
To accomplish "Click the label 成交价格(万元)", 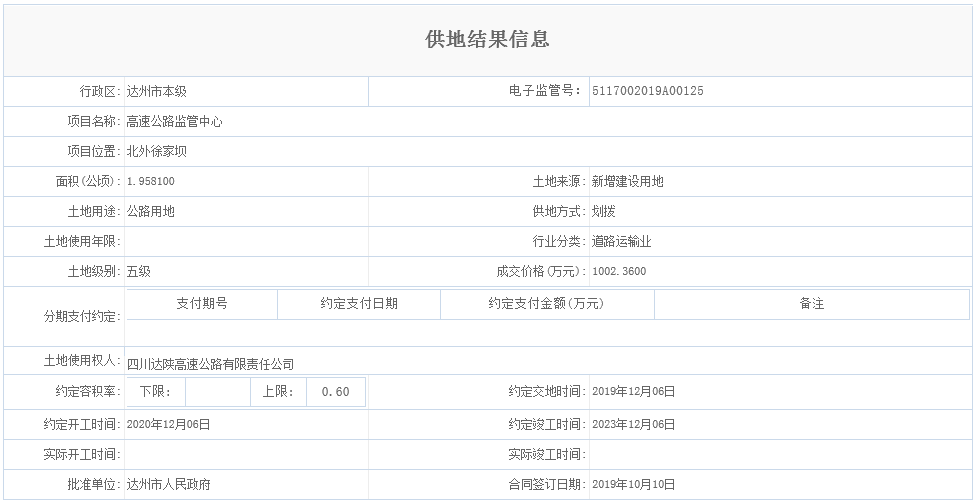I will 542,271.
